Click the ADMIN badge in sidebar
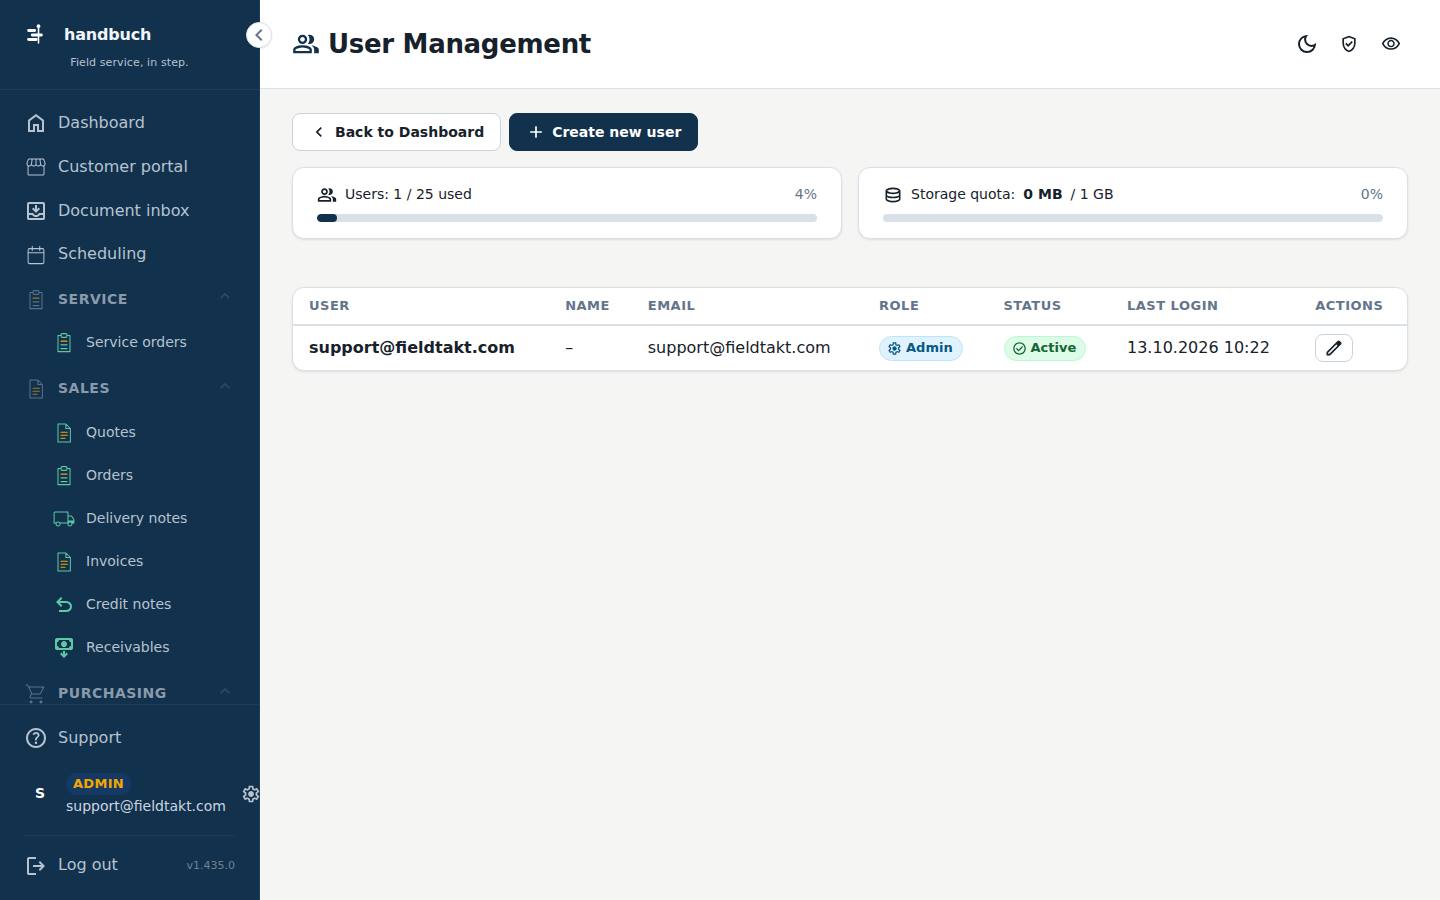The width and height of the screenshot is (1440, 900). [x=98, y=784]
